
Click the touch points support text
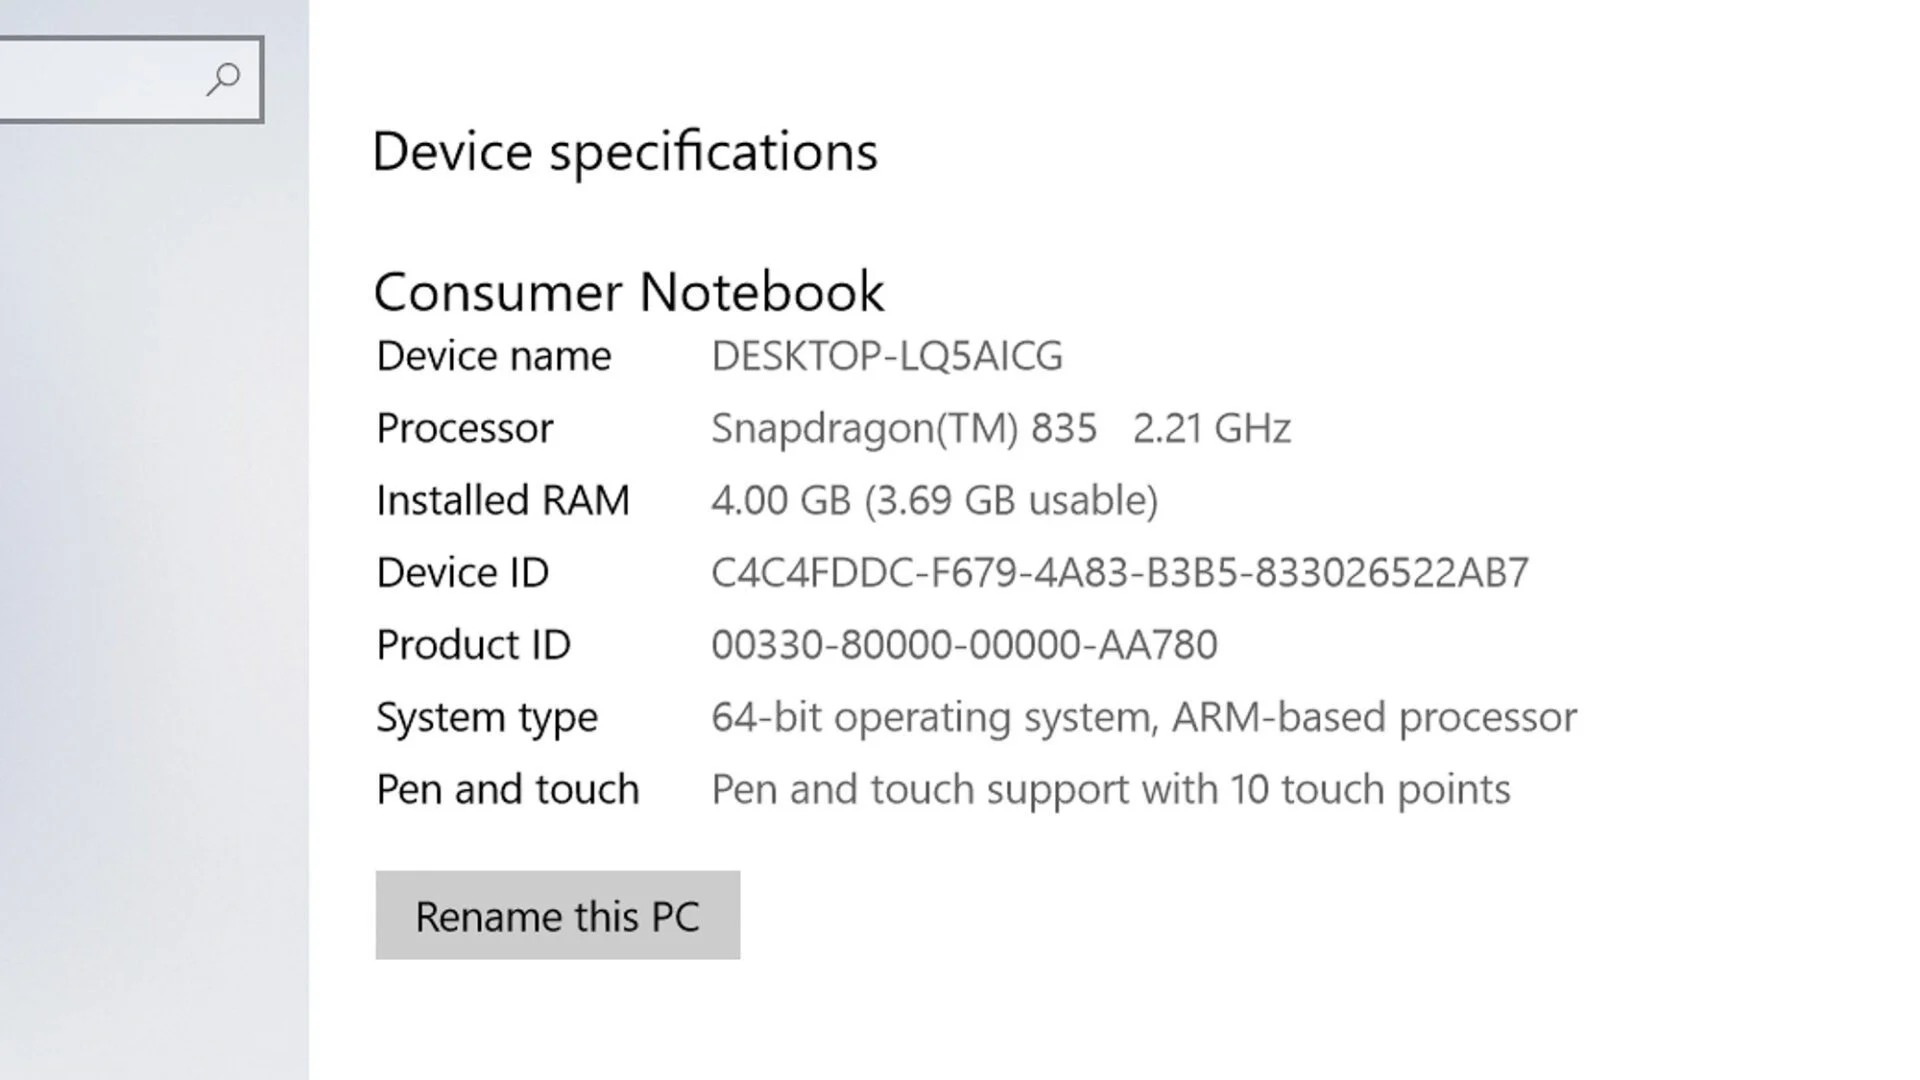[x=1108, y=788]
